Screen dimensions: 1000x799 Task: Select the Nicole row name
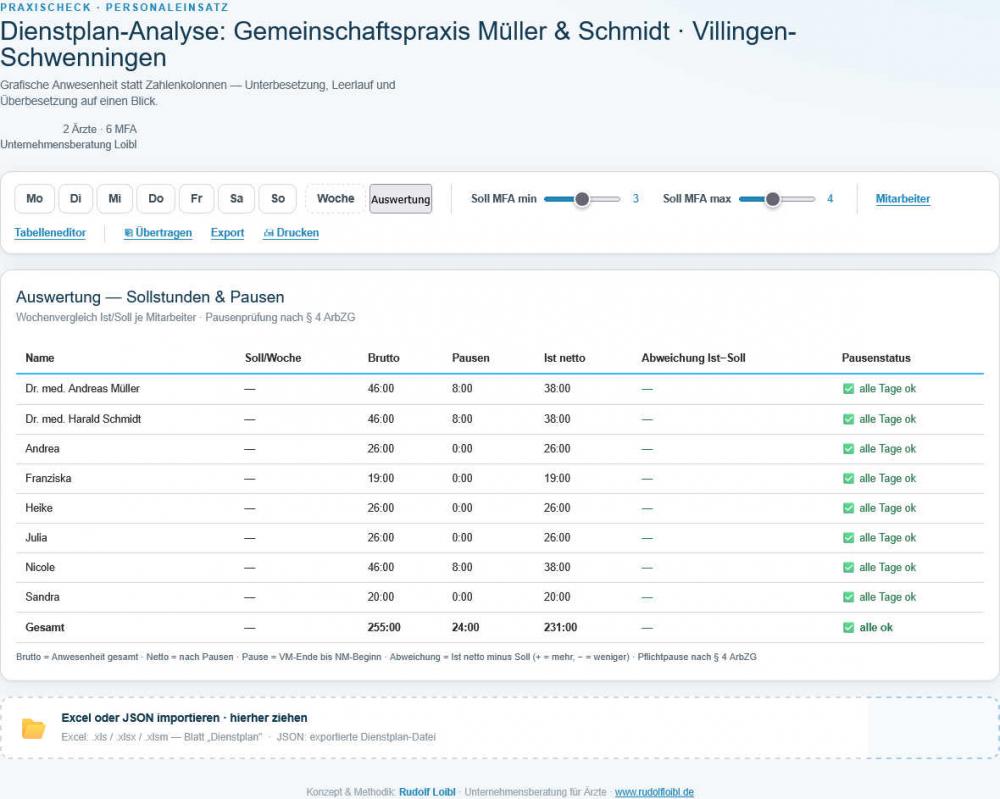(40, 567)
